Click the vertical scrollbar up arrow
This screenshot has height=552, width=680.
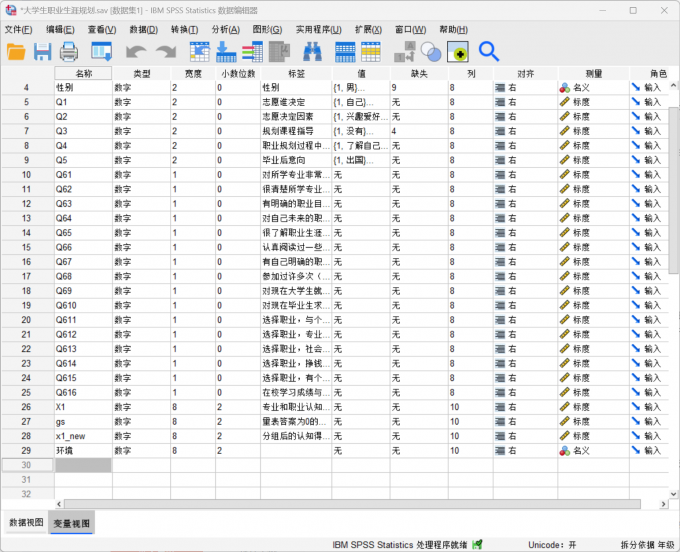(673, 85)
